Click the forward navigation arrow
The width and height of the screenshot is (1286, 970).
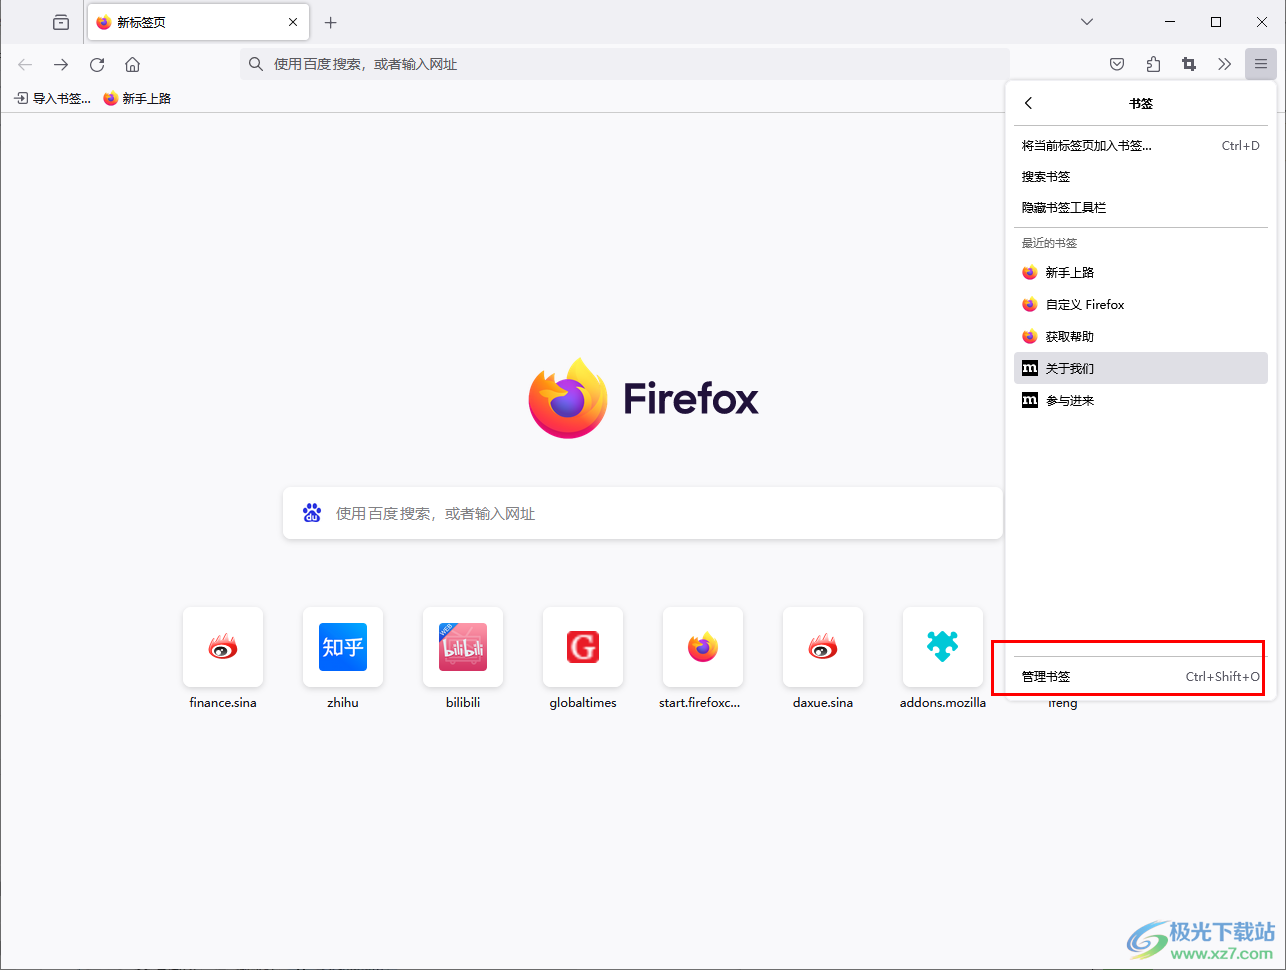[x=61, y=64]
